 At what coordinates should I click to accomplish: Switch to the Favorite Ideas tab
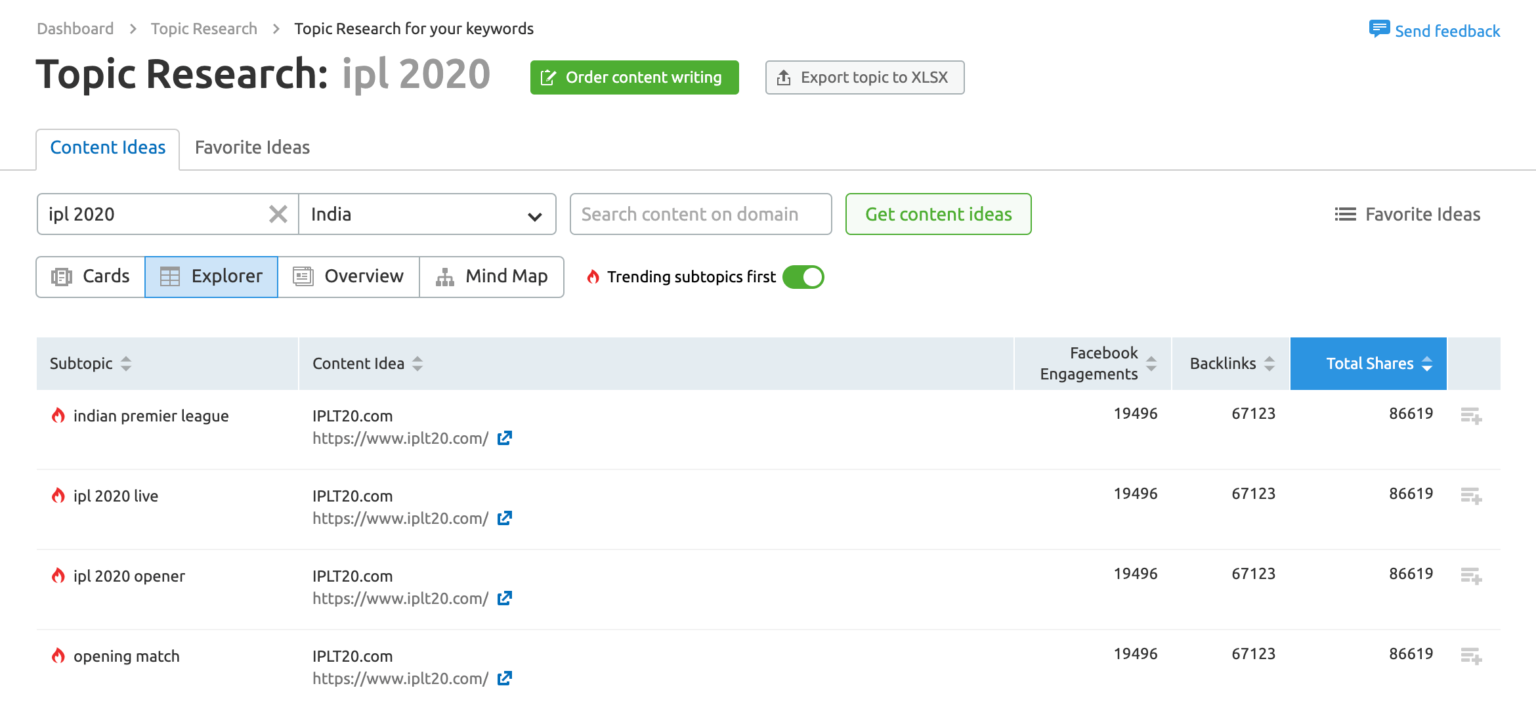pos(251,147)
